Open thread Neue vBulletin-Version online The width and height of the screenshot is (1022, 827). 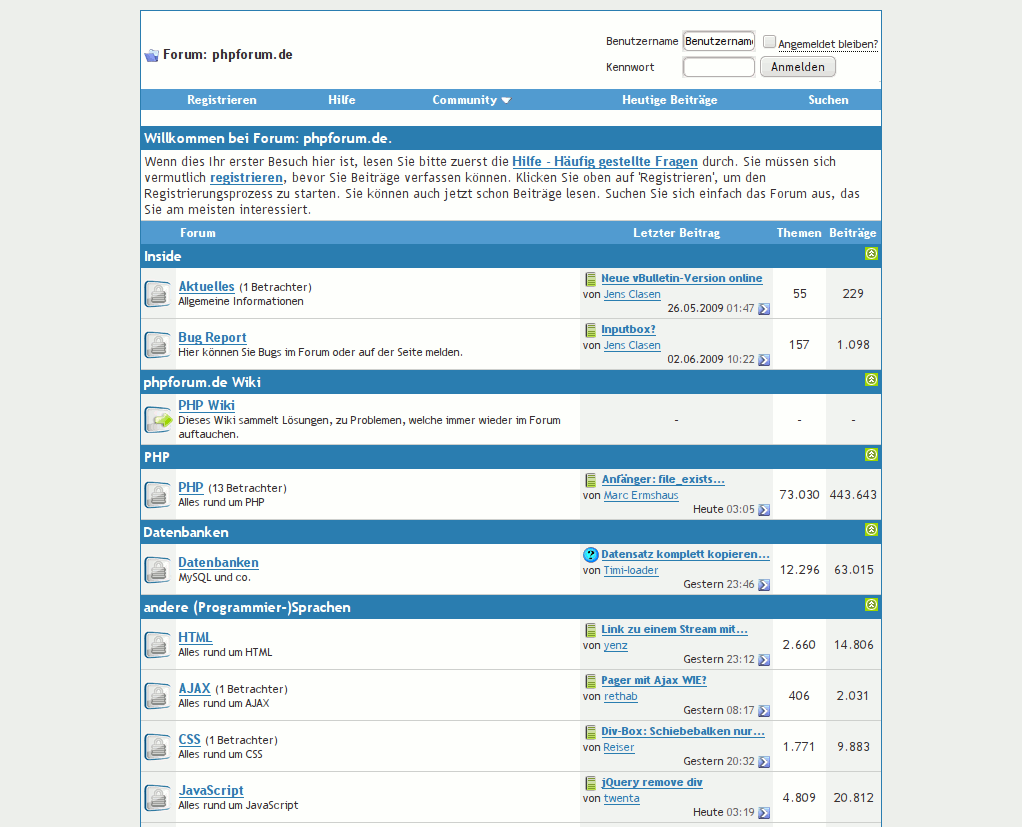click(x=682, y=278)
